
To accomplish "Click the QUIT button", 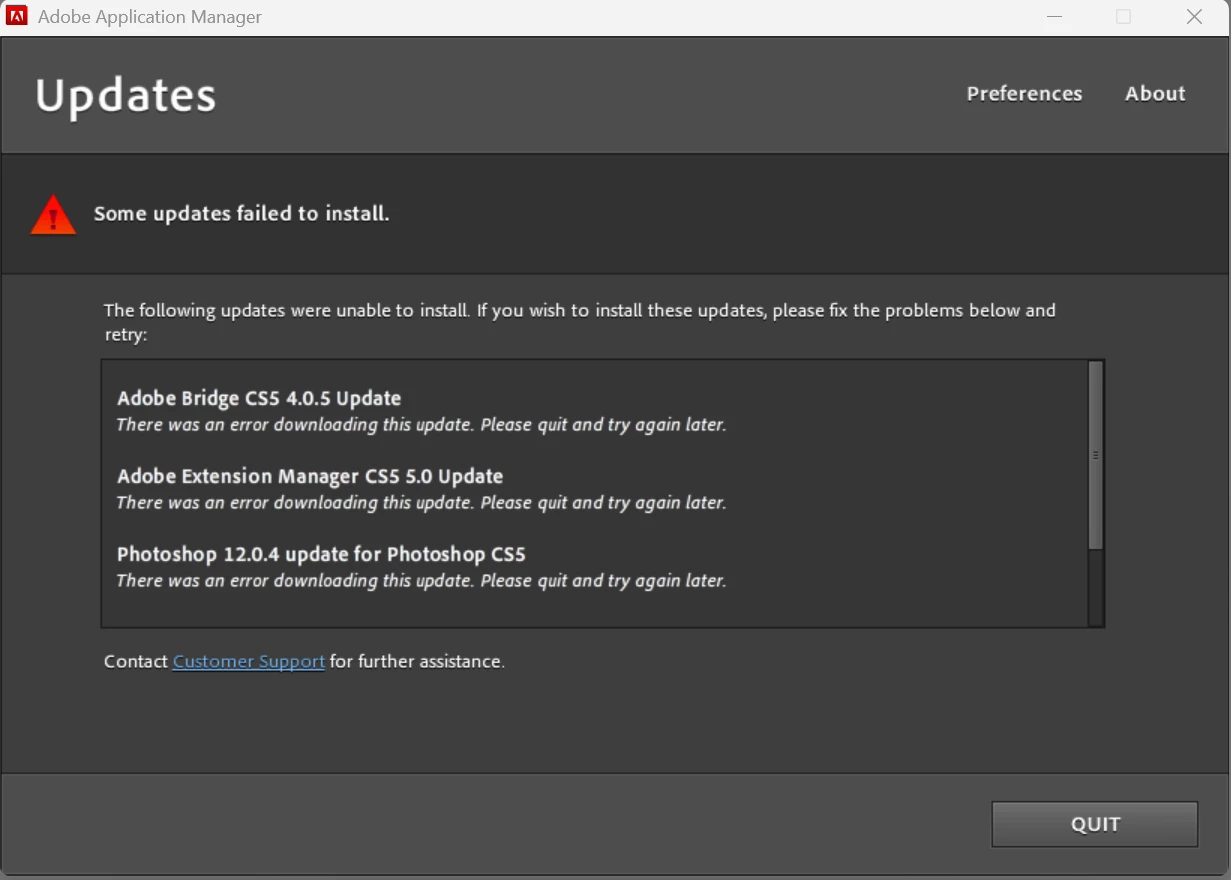I will [1095, 824].
